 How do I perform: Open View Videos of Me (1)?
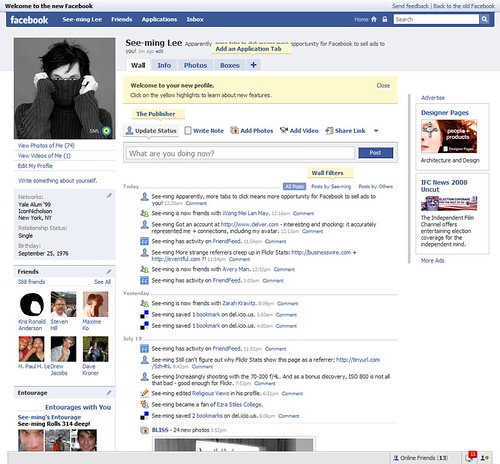(44, 156)
